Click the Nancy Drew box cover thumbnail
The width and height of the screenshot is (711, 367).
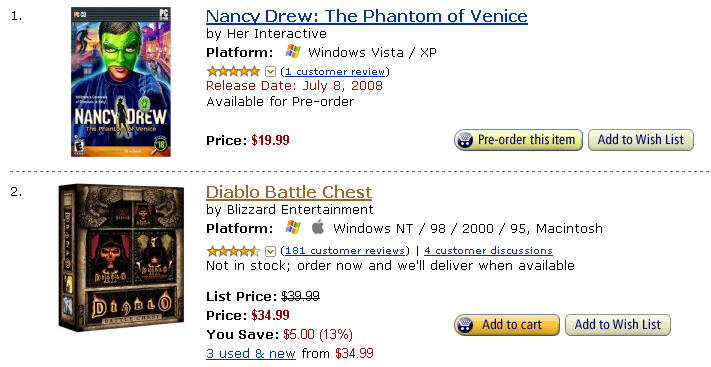click(x=121, y=82)
